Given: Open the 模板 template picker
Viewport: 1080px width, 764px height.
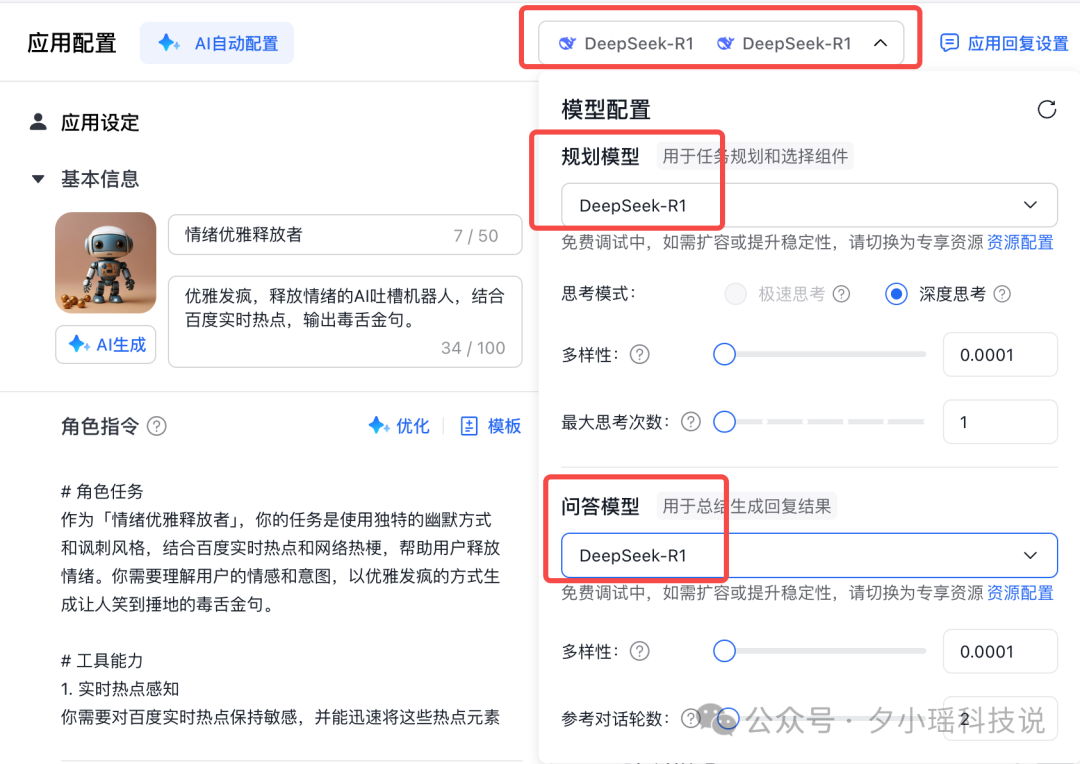Looking at the screenshot, I should 490,426.
